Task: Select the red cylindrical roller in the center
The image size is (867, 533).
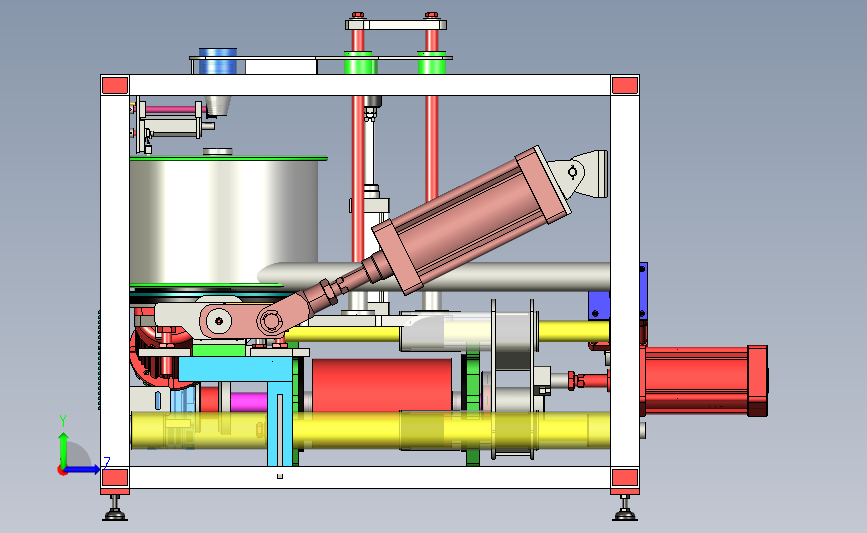Action: (382, 385)
